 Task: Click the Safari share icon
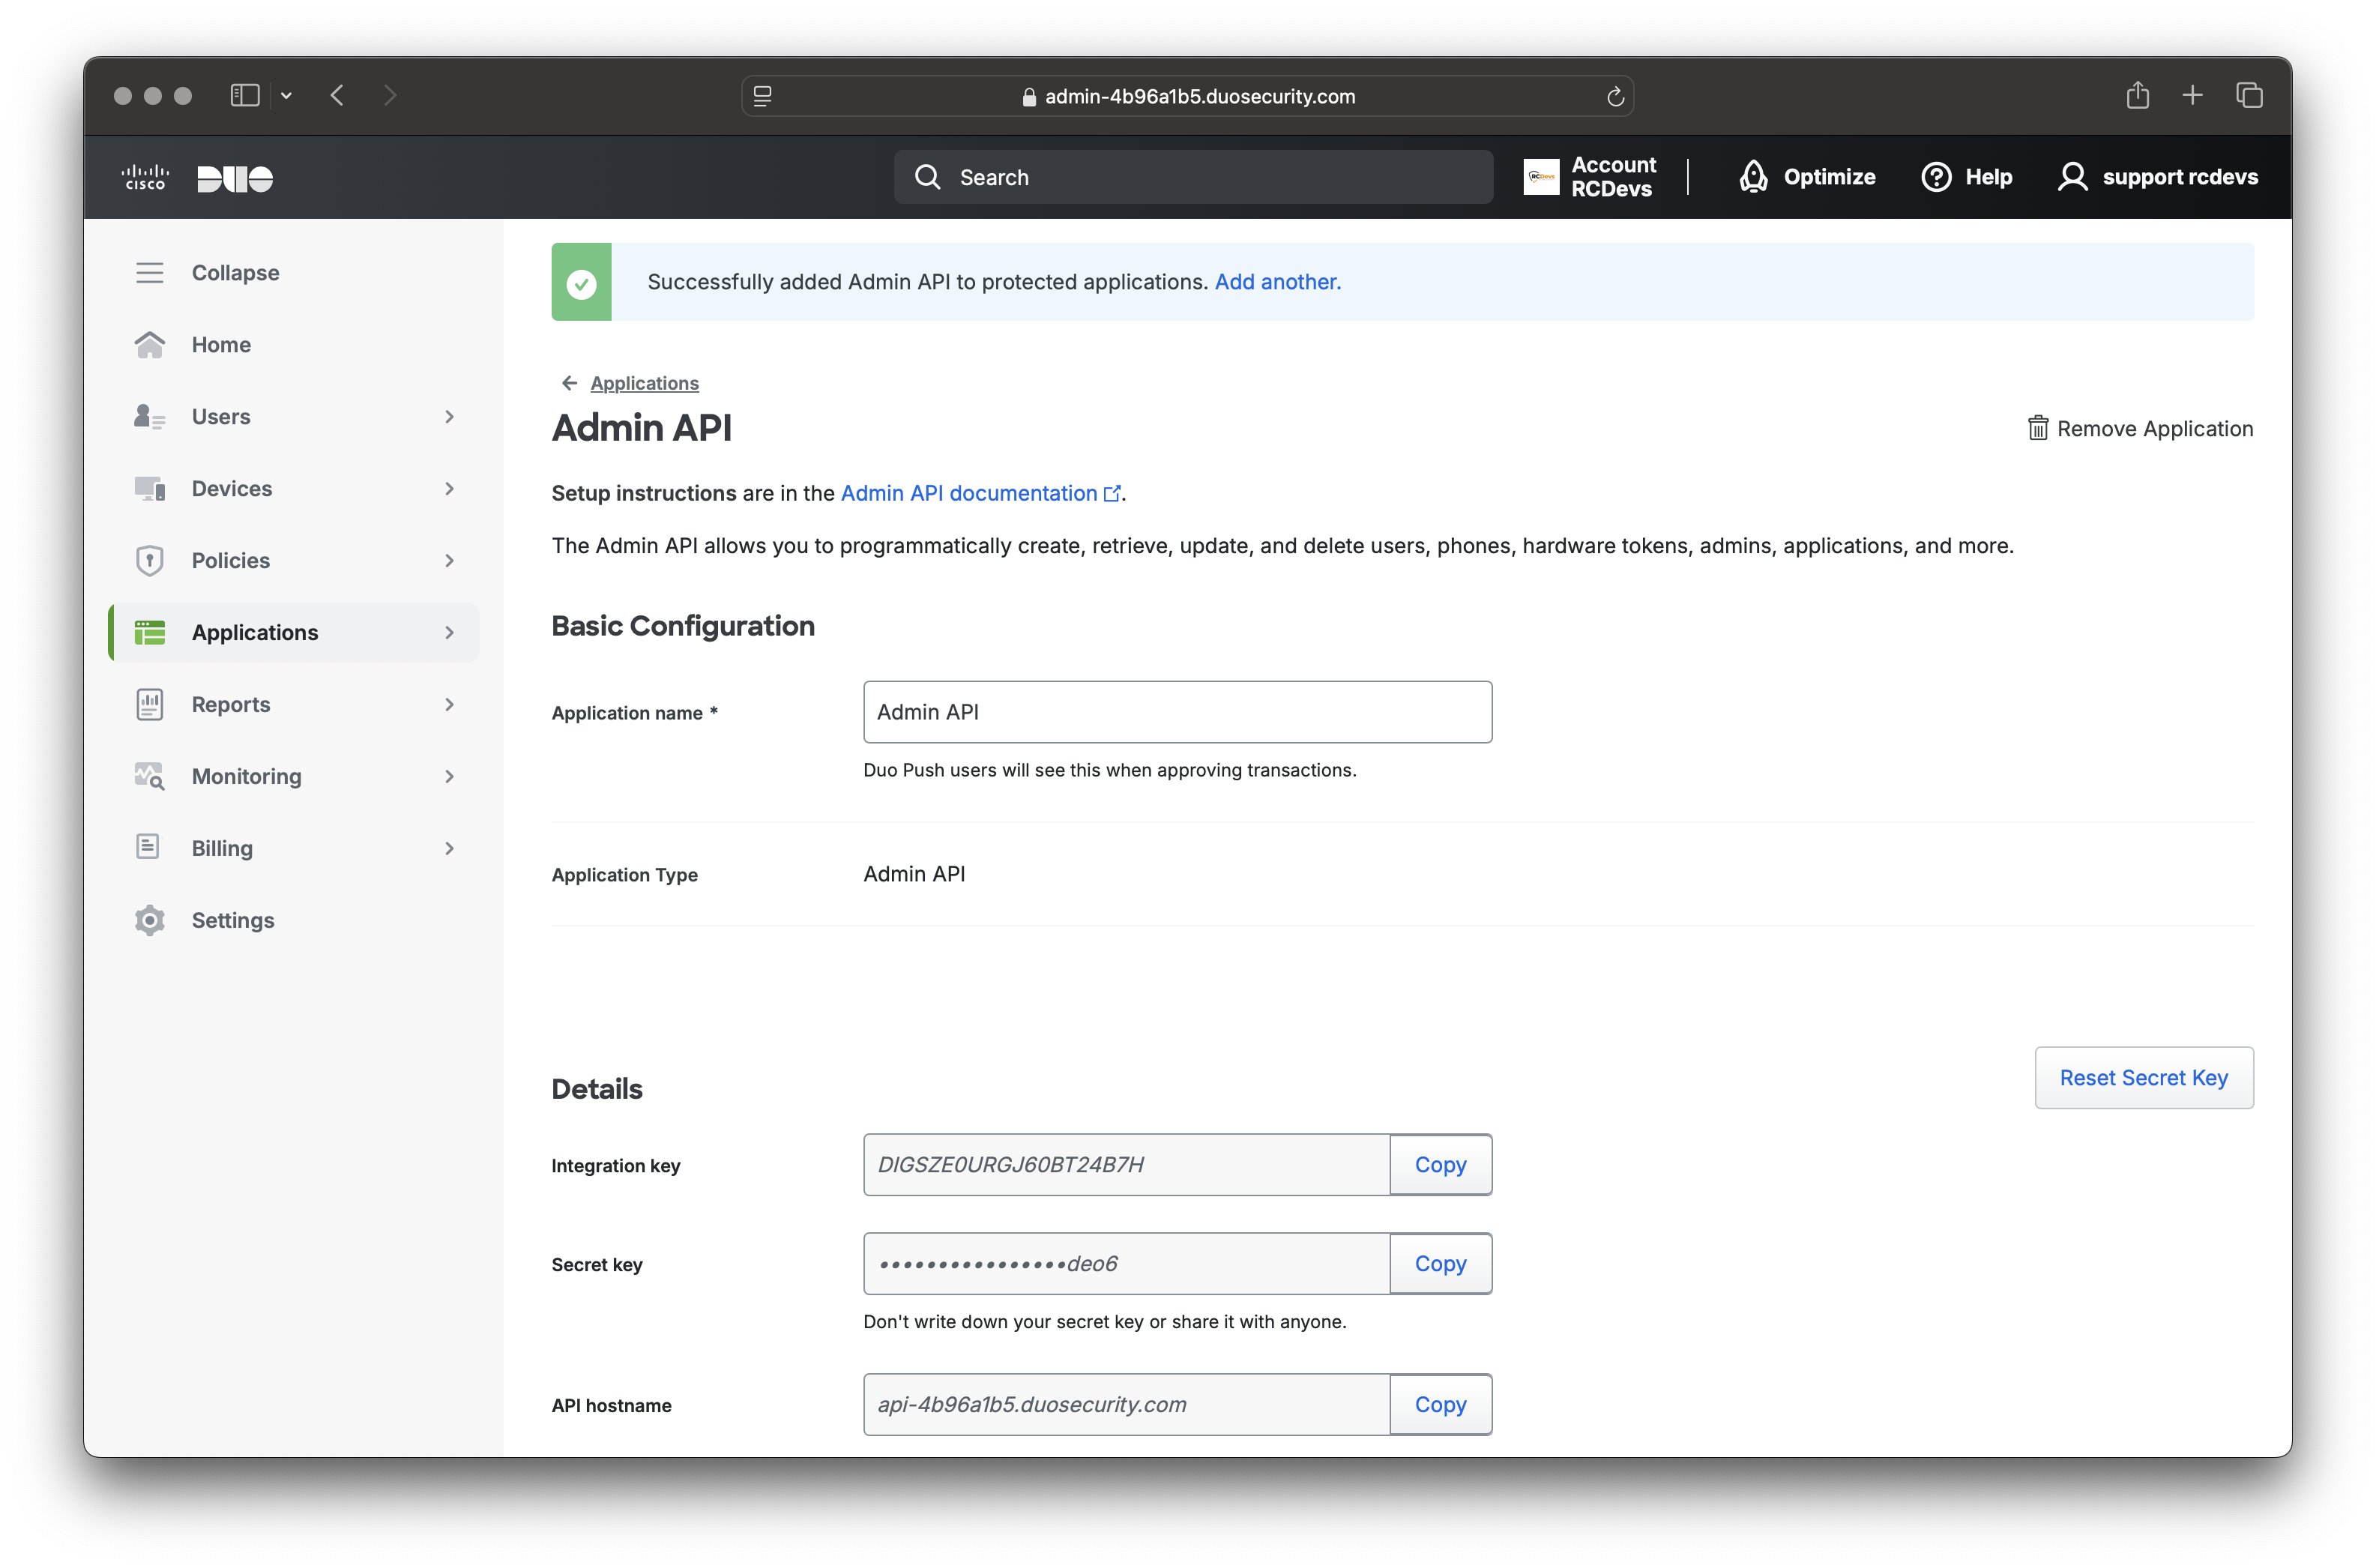pos(2138,96)
